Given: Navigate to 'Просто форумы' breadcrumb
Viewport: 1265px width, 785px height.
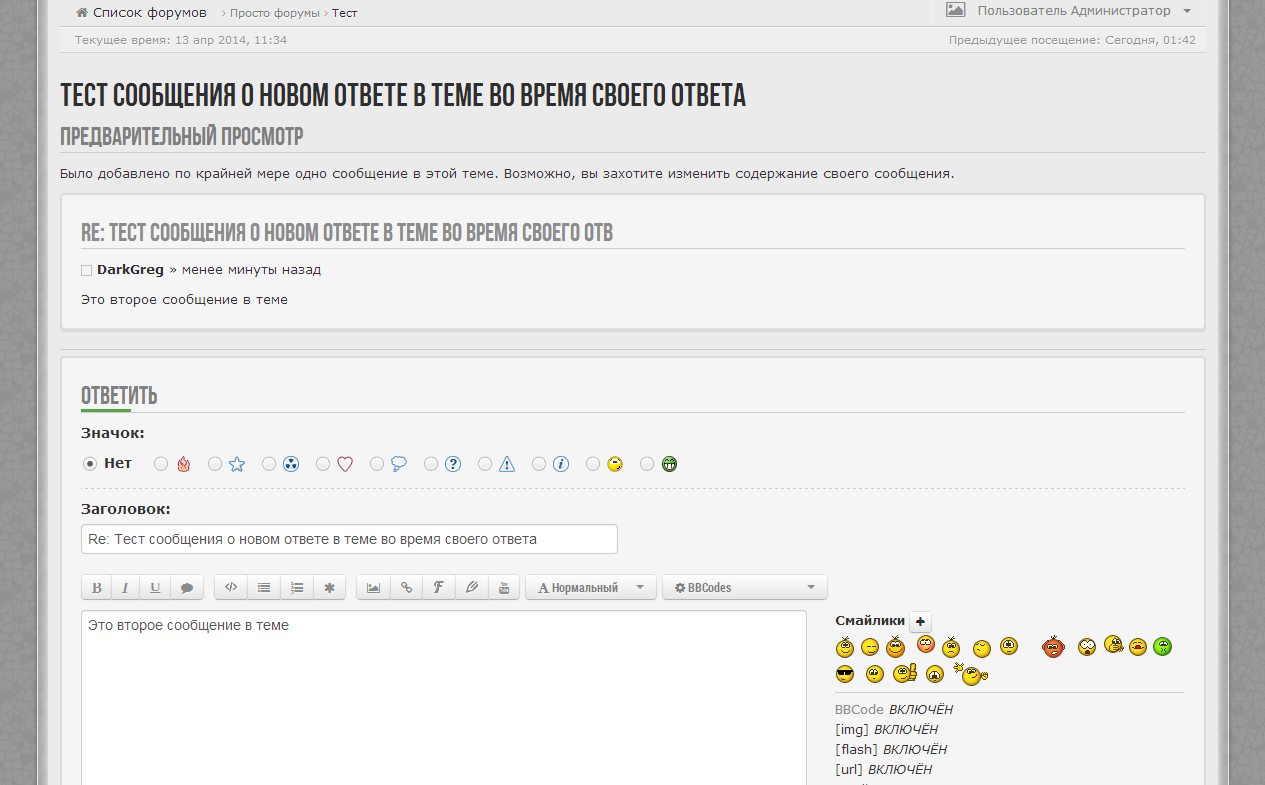Looking at the screenshot, I should tap(274, 13).
